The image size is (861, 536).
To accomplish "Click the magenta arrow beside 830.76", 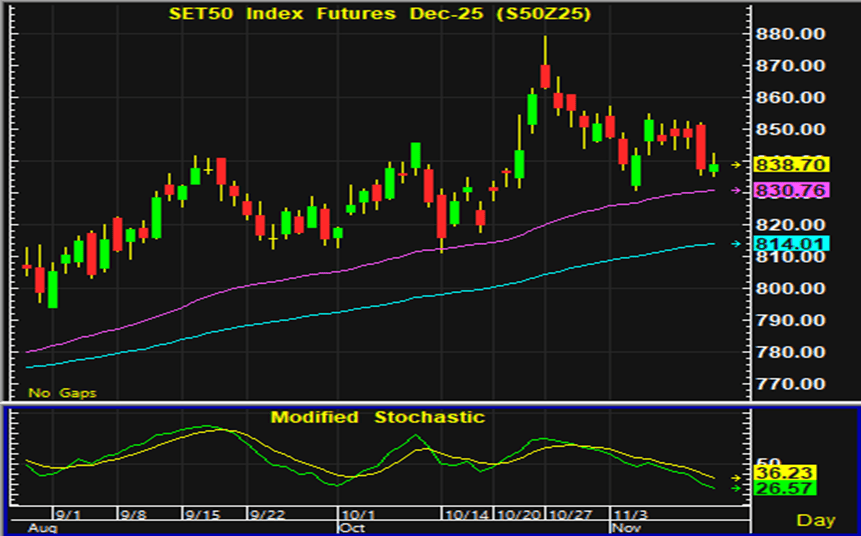I will pos(738,190).
